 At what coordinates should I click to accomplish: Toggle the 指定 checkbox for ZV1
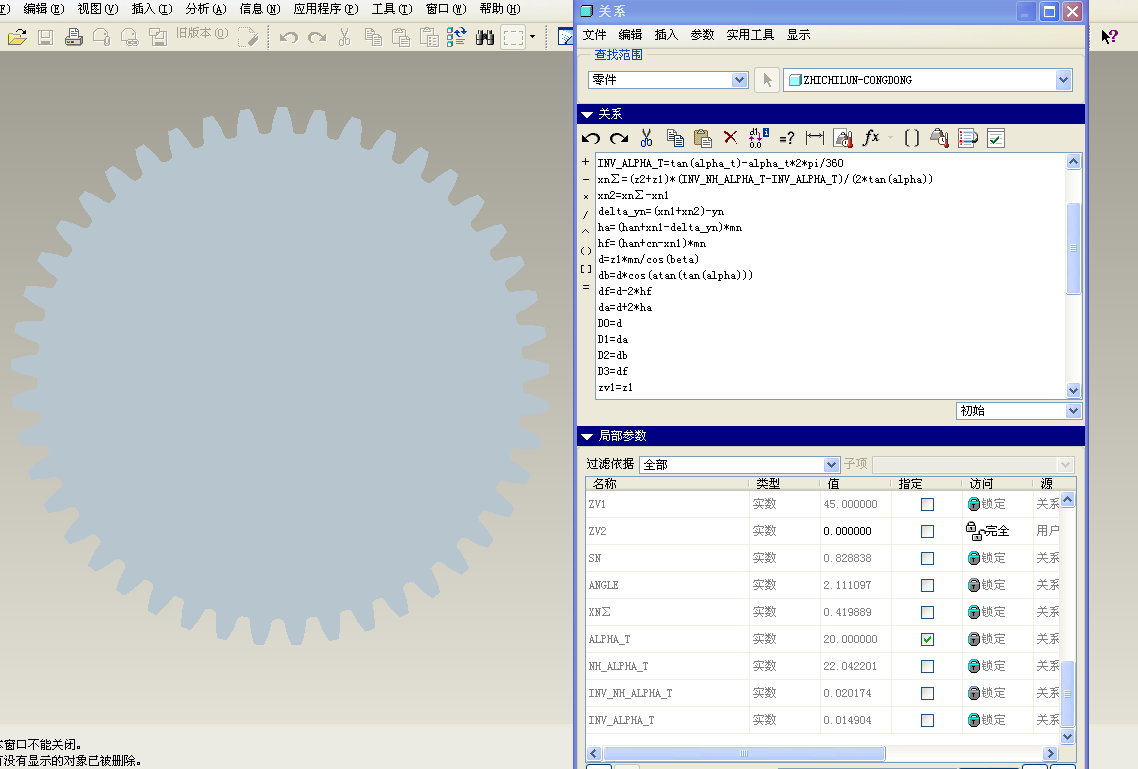[928, 504]
